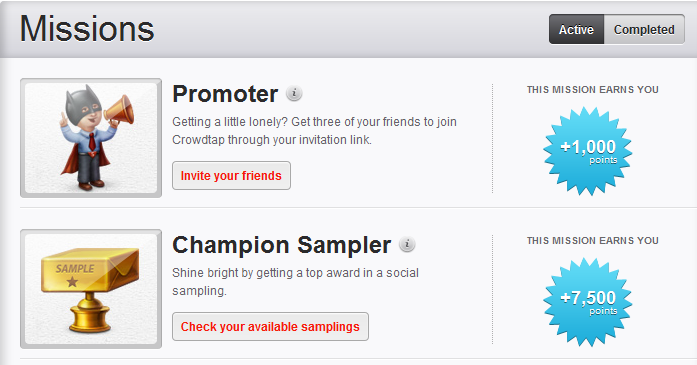The image size is (697, 365).
Task: Click THIS MISSION EARNS YOU label for Champion Sampler
Action: [x=593, y=241]
